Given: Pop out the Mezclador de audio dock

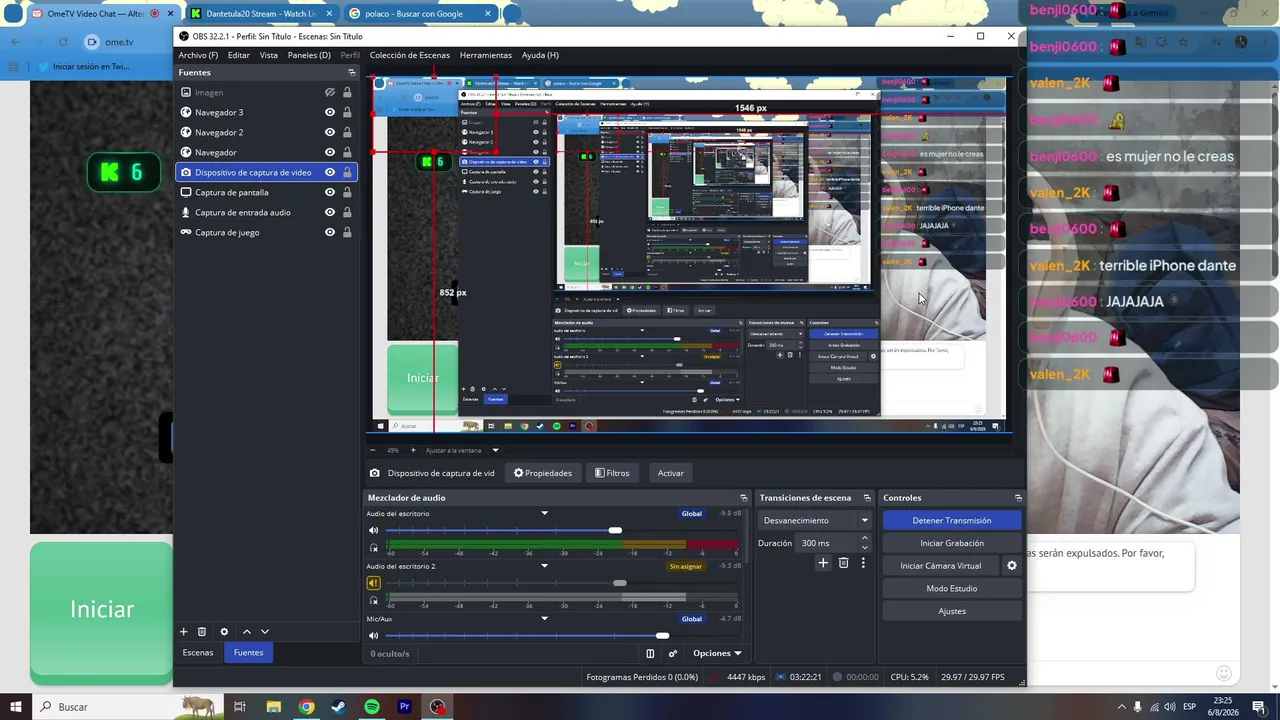Looking at the screenshot, I should pos(743,498).
